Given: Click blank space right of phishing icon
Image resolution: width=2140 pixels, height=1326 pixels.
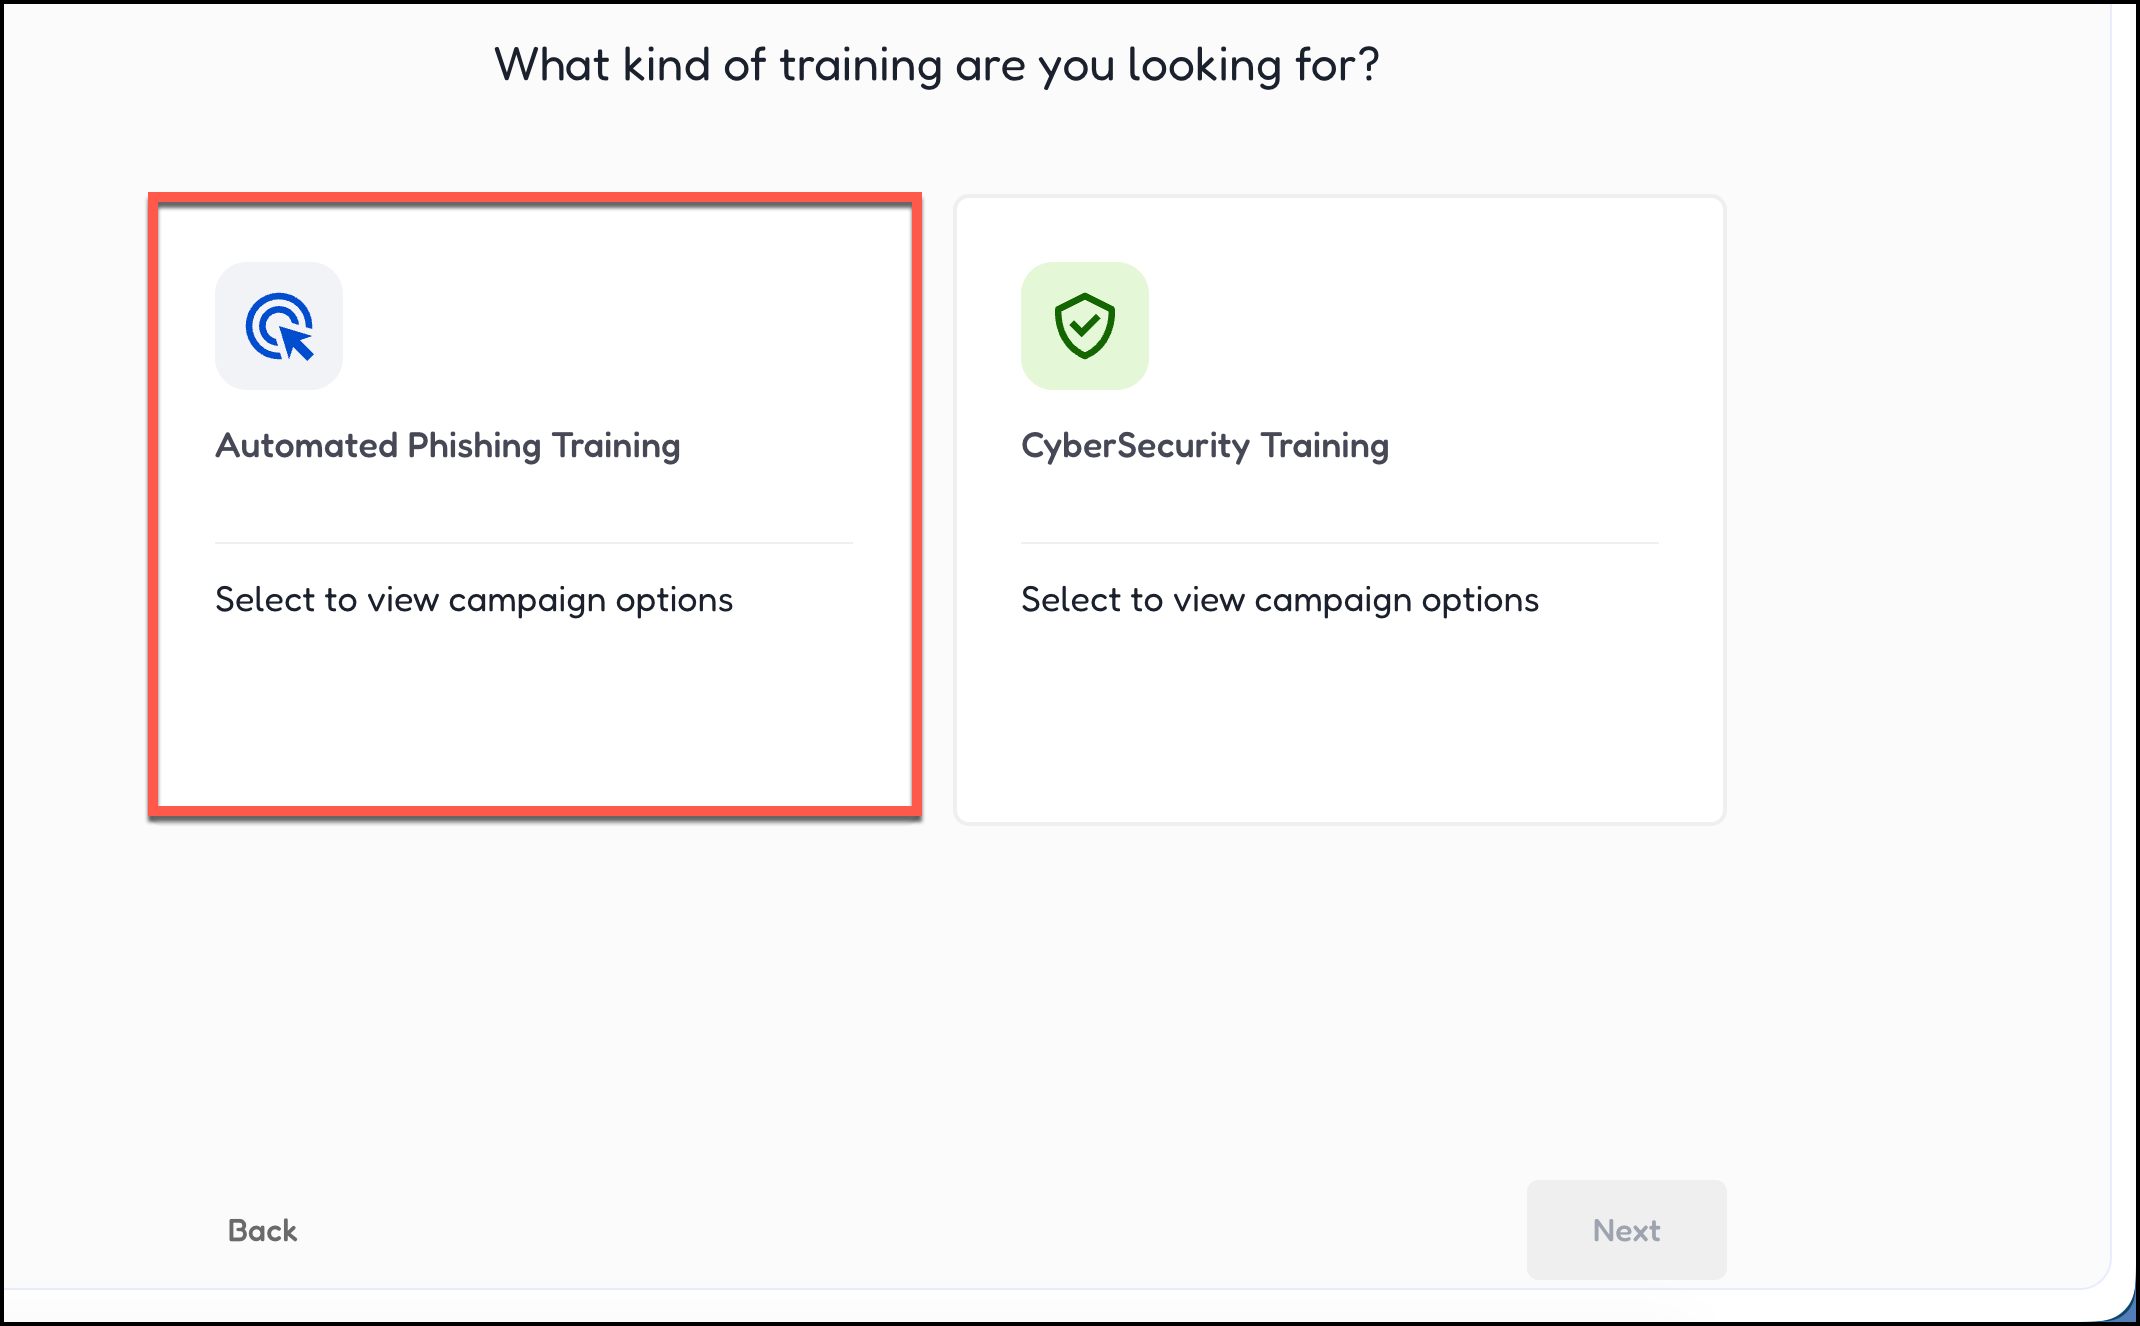Looking at the screenshot, I should click(x=600, y=326).
